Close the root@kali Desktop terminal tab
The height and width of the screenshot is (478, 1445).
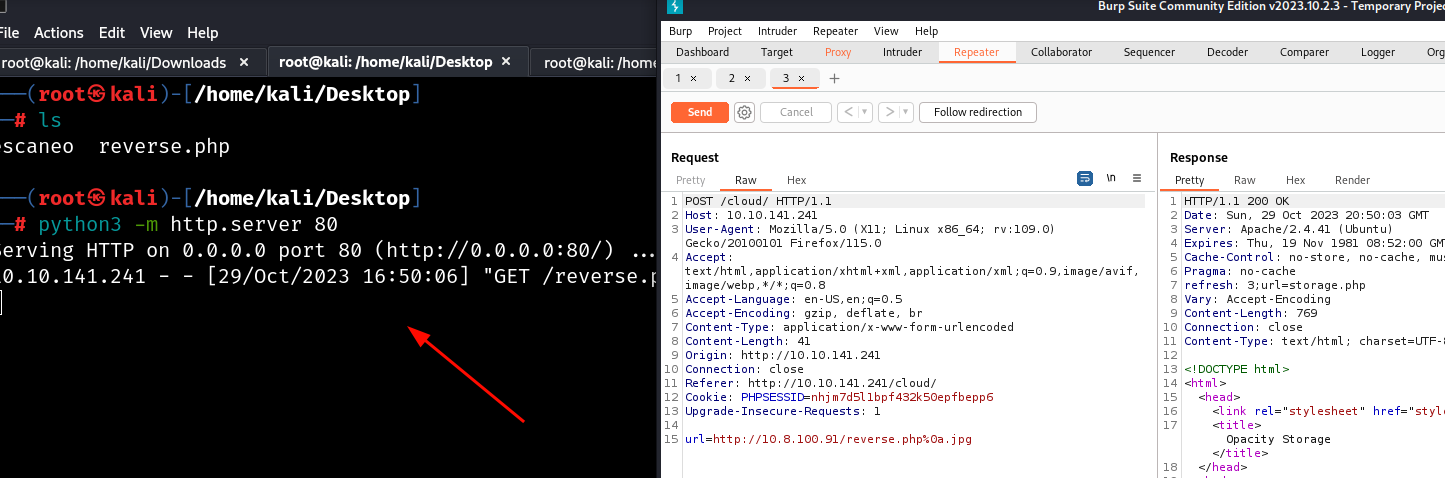[506, 62]
